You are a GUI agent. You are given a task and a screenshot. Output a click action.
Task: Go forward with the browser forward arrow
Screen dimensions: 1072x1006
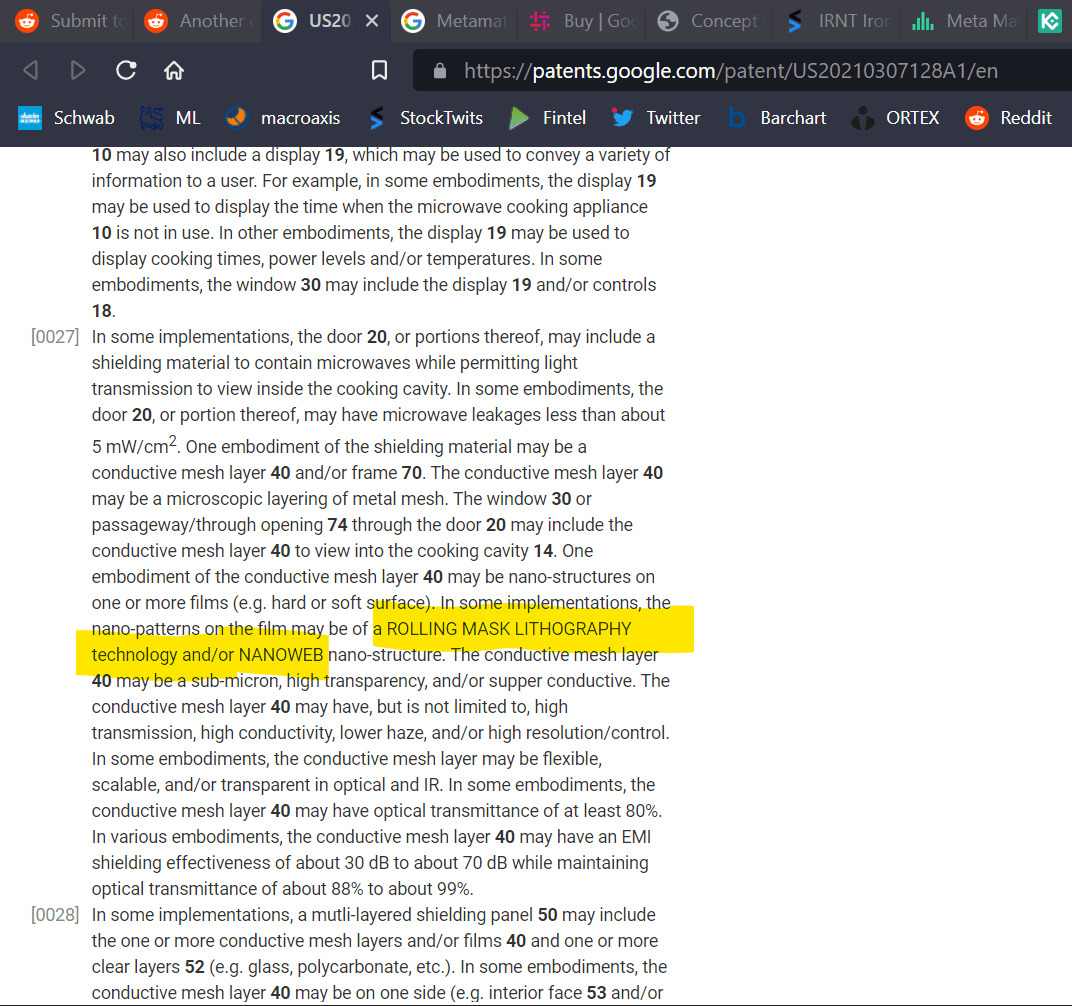tap(78, 70)
